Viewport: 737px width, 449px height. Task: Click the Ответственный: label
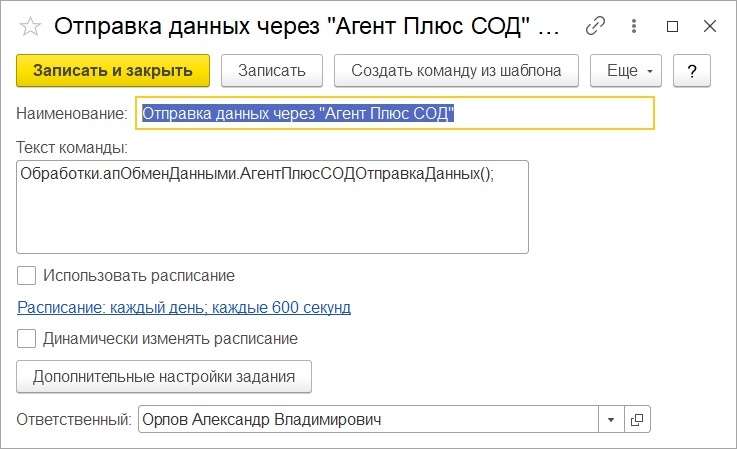pyautogui.click(x=74, y=419)
